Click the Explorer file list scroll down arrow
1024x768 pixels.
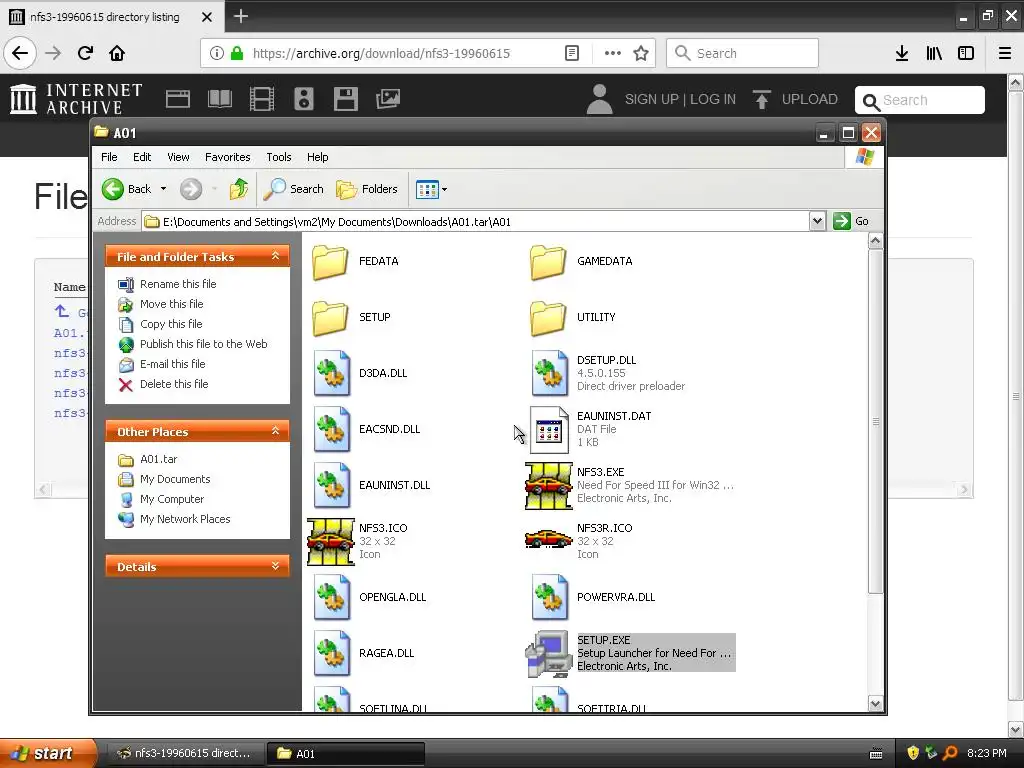click(x=875, y=703)
